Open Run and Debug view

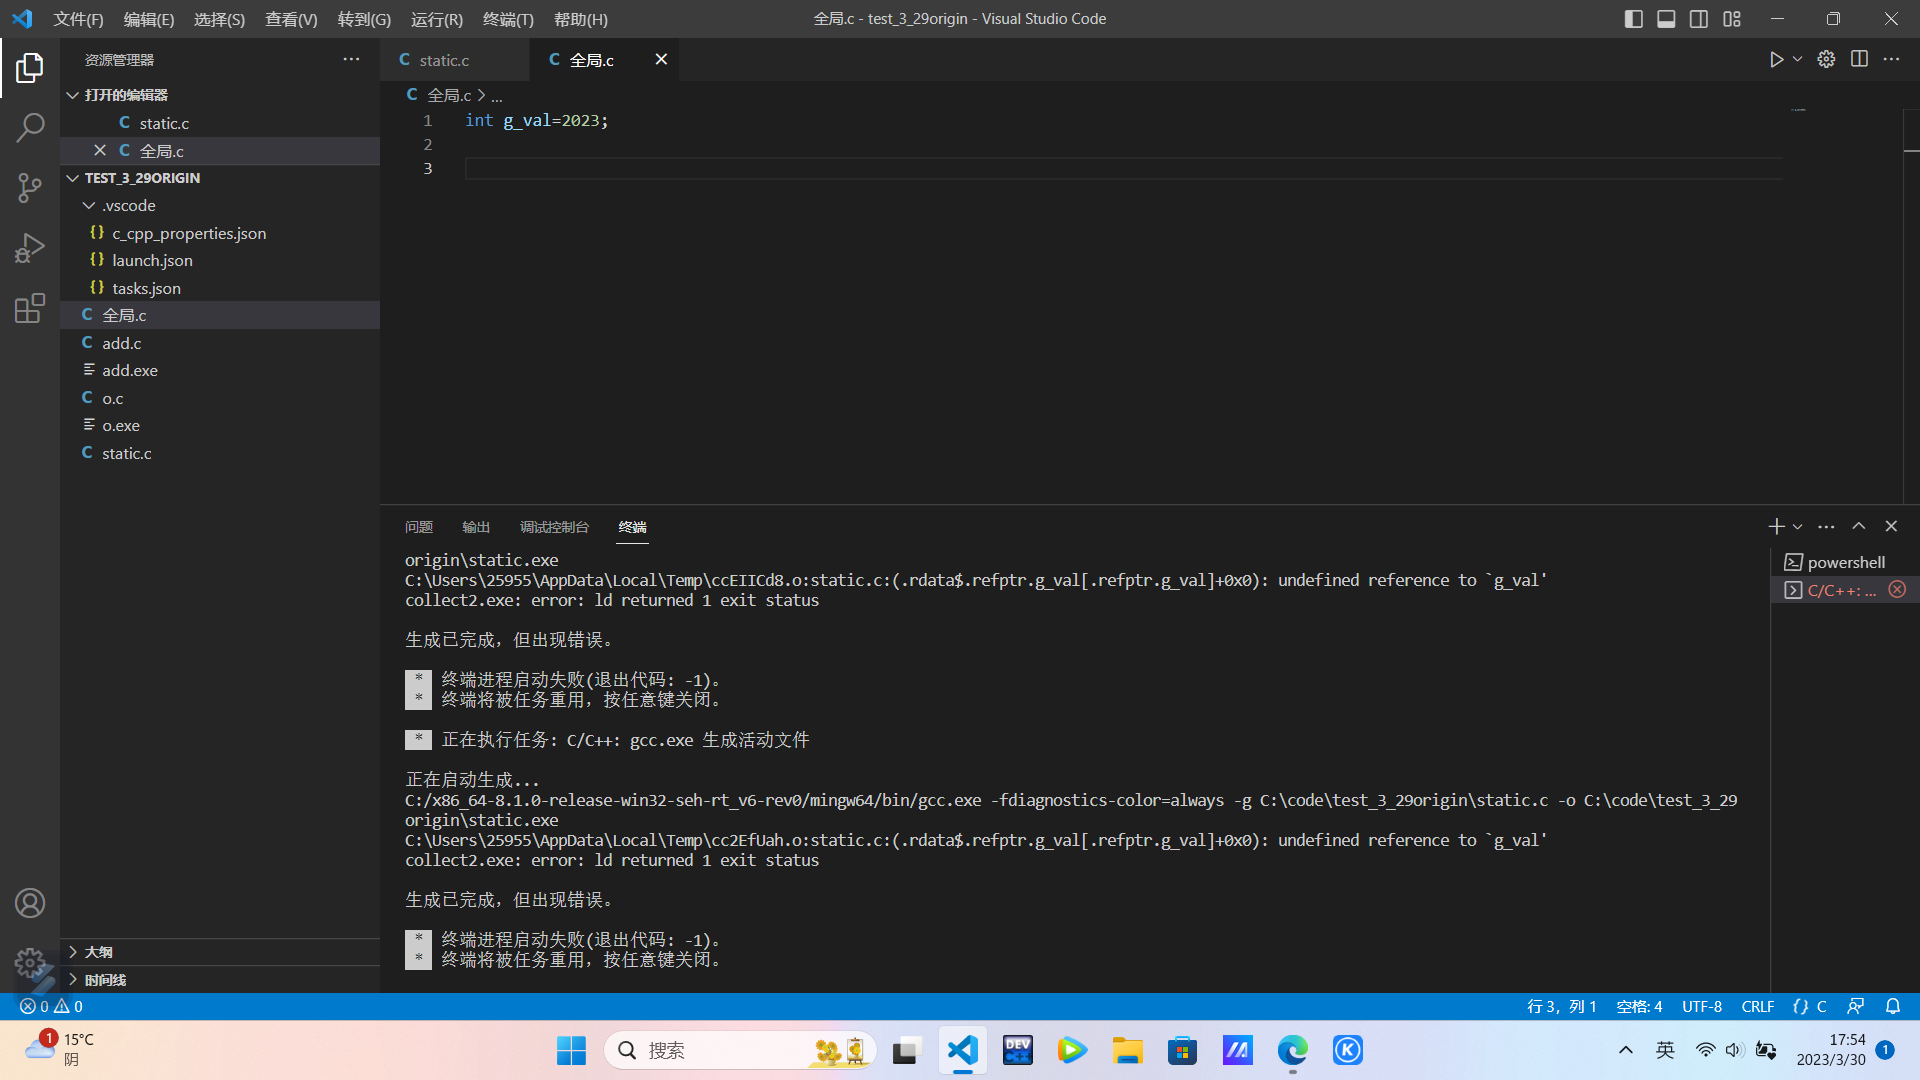(x=30, y=247)
